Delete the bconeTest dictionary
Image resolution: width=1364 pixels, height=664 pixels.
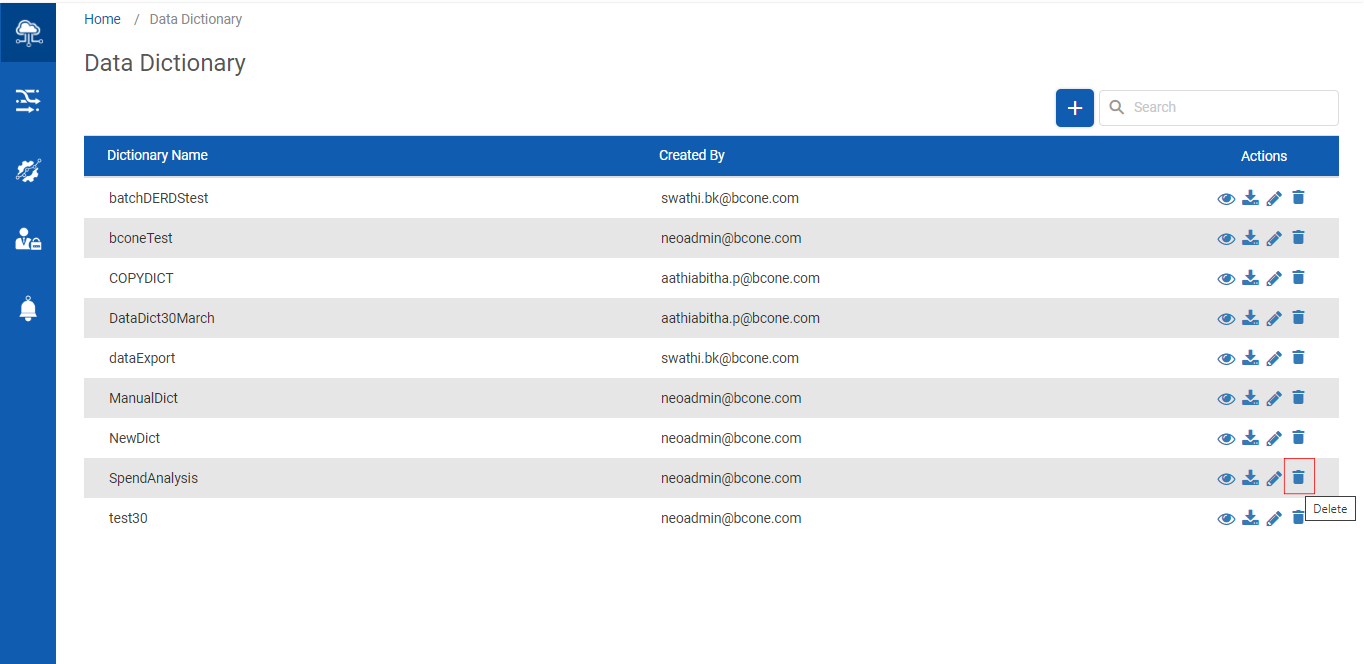(1298, 238)
